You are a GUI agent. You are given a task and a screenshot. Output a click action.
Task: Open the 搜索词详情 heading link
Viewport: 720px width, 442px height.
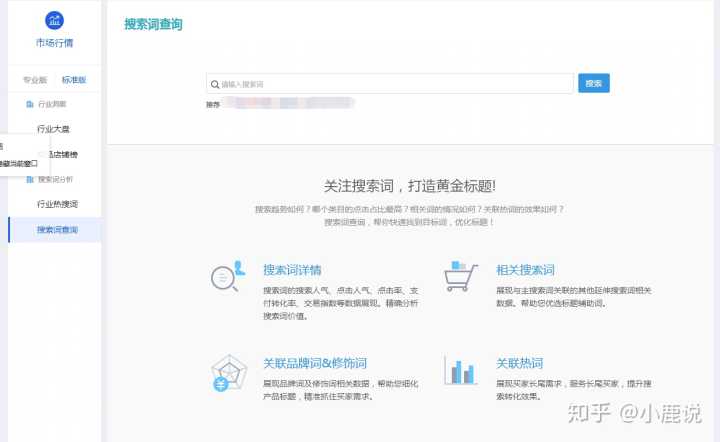(292, 270)
